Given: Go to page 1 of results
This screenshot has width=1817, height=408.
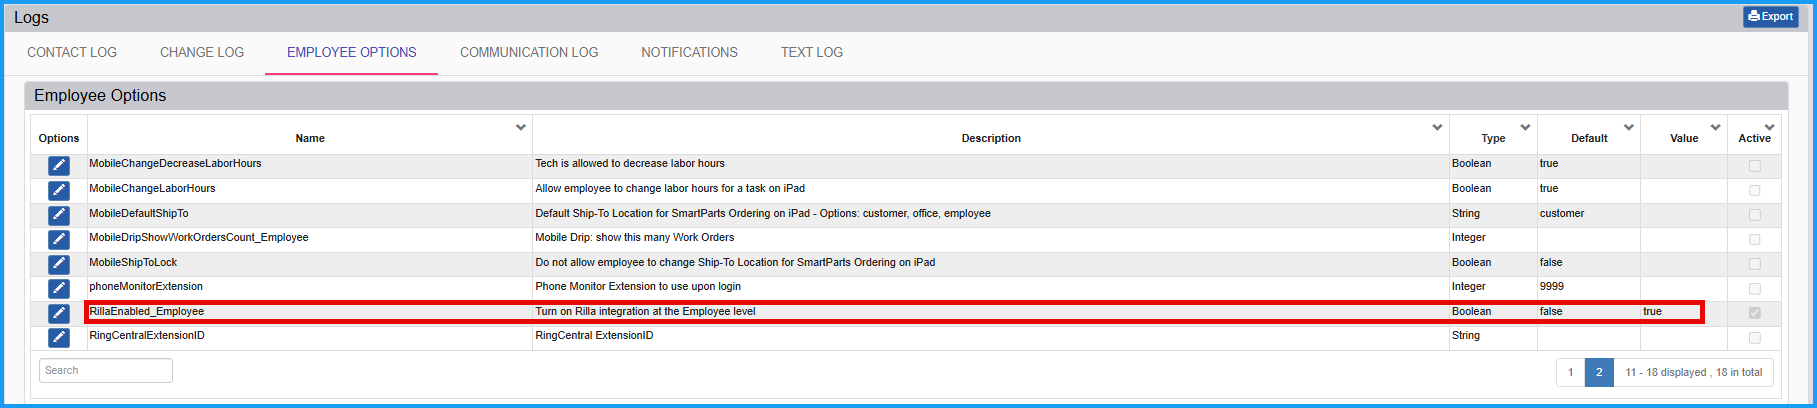Looking at the screenshot, I should click(x=1570, y=372).
